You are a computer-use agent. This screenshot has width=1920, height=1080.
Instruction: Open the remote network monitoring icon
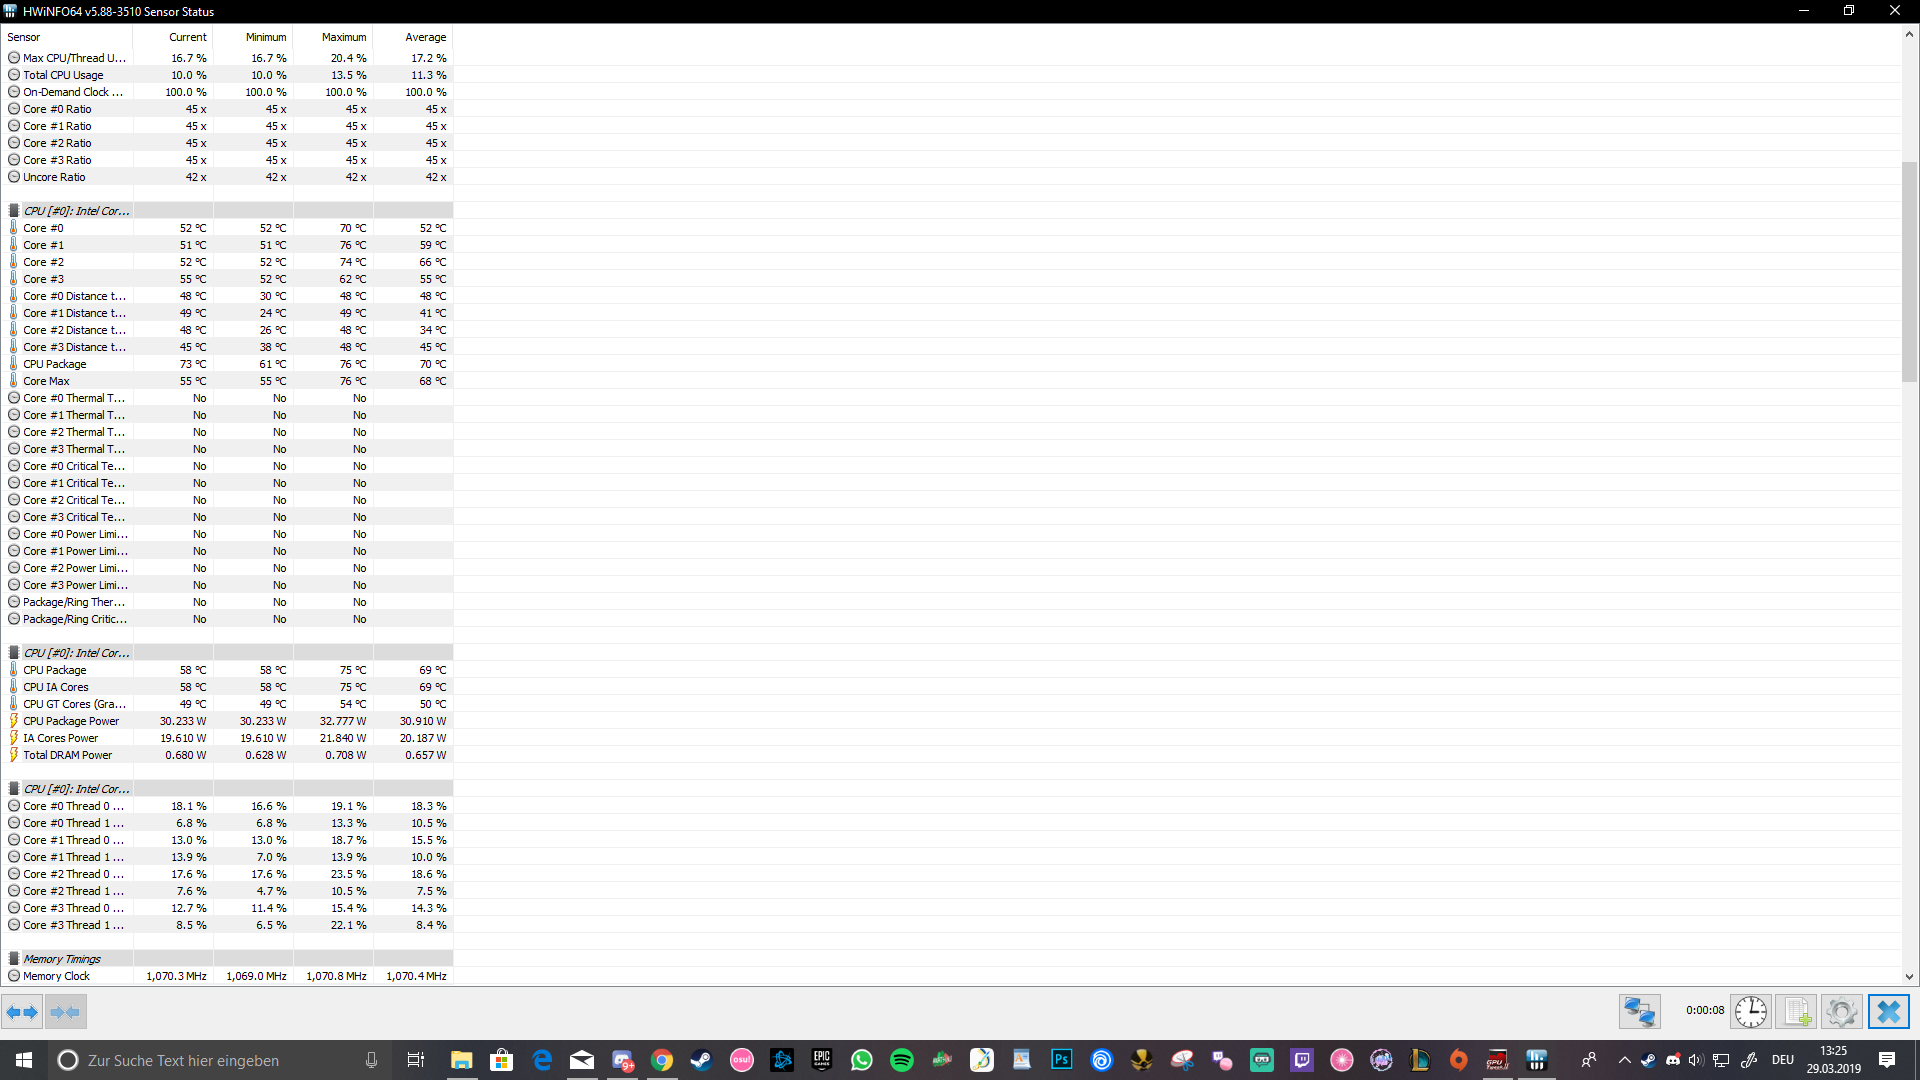point(1639,1012)
